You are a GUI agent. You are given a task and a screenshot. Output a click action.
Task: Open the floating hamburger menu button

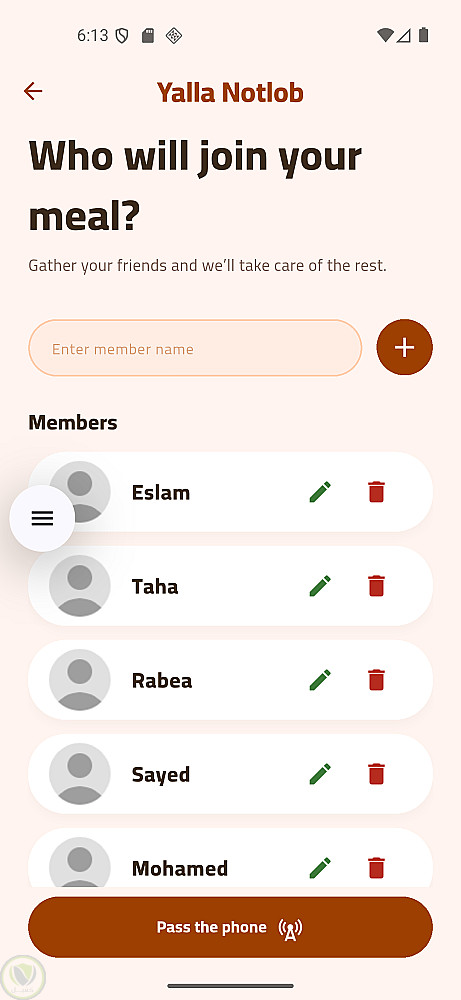pyautogui.click(x=42, y=518)
